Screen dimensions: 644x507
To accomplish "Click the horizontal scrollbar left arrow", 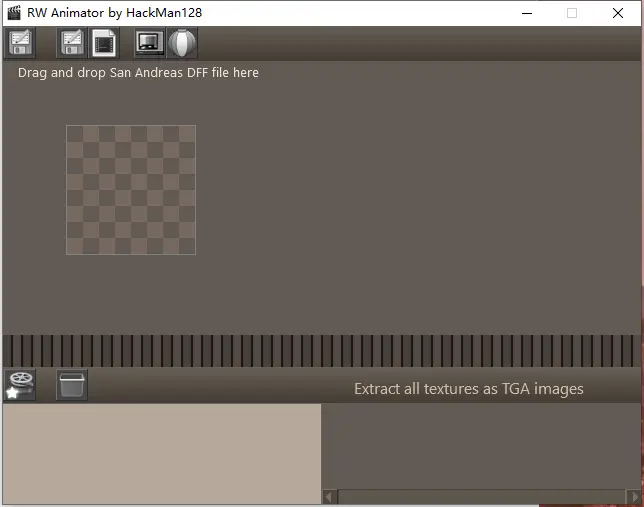I will point(329,497).
